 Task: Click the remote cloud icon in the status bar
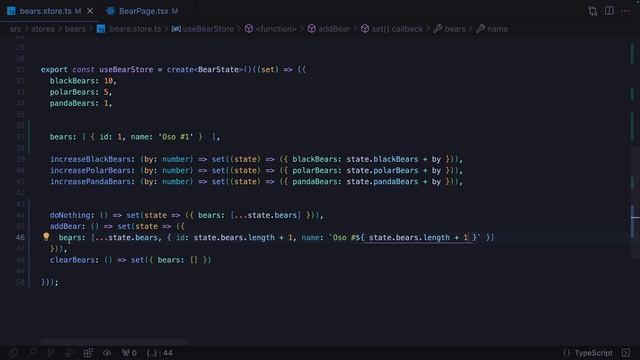[107, 353]
